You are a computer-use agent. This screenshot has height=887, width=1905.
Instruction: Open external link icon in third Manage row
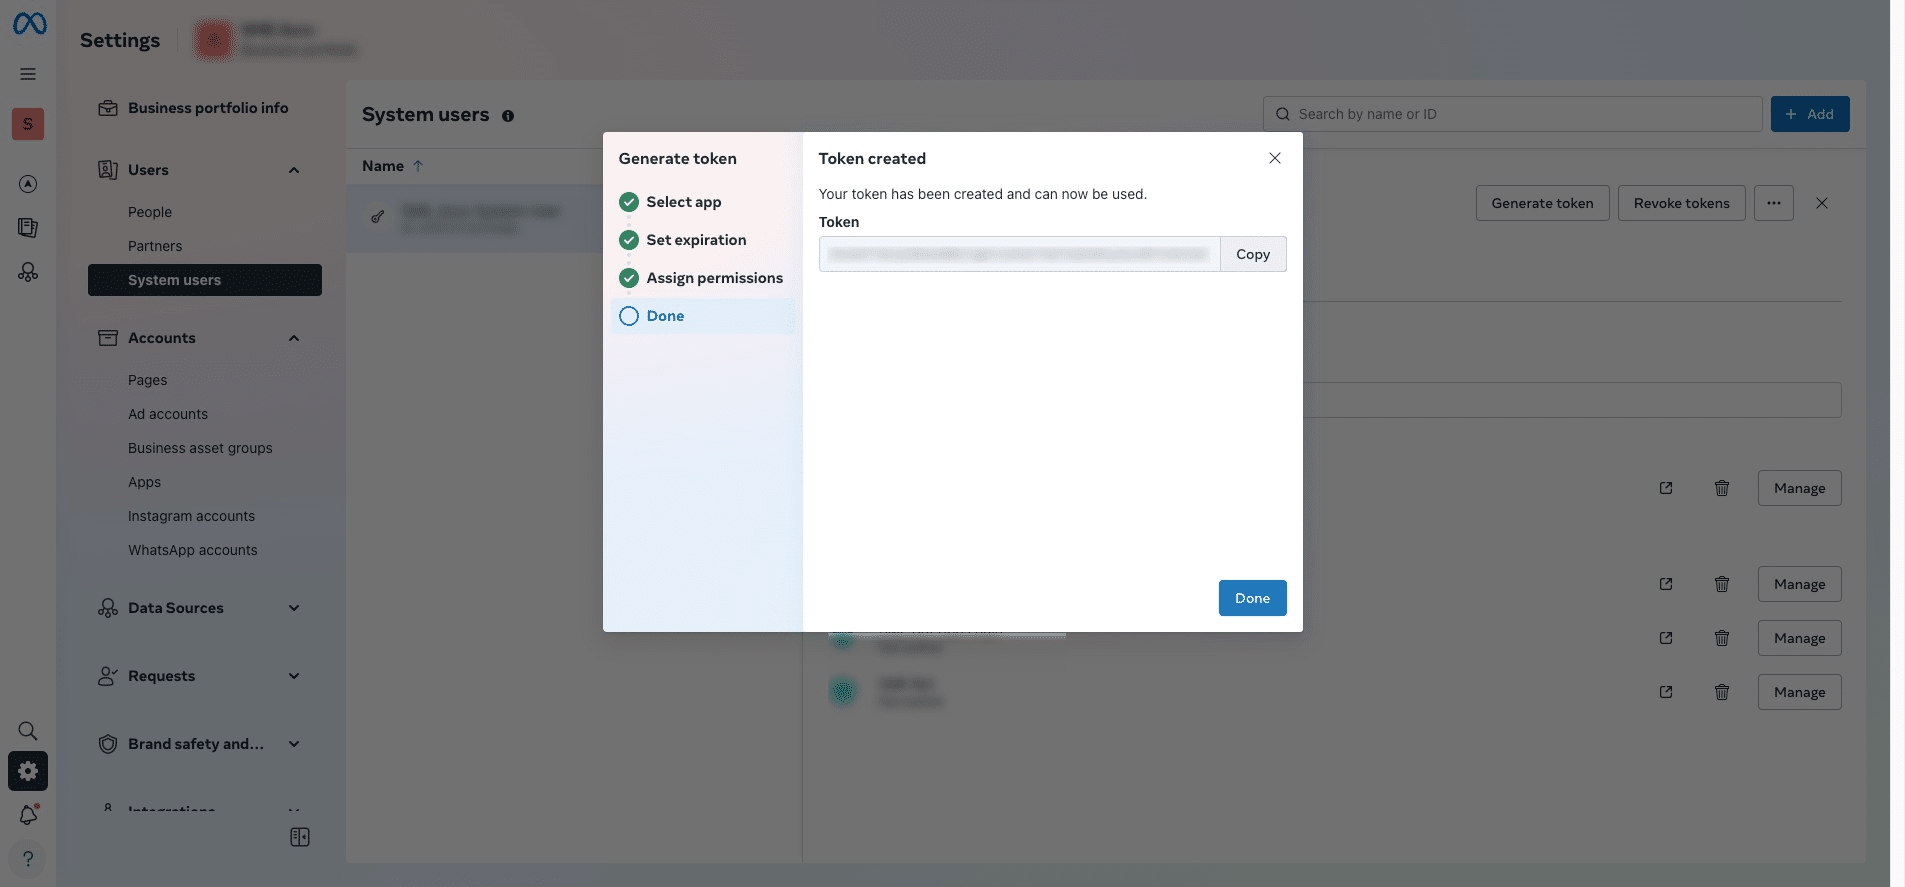click(x=1666, y=638)
